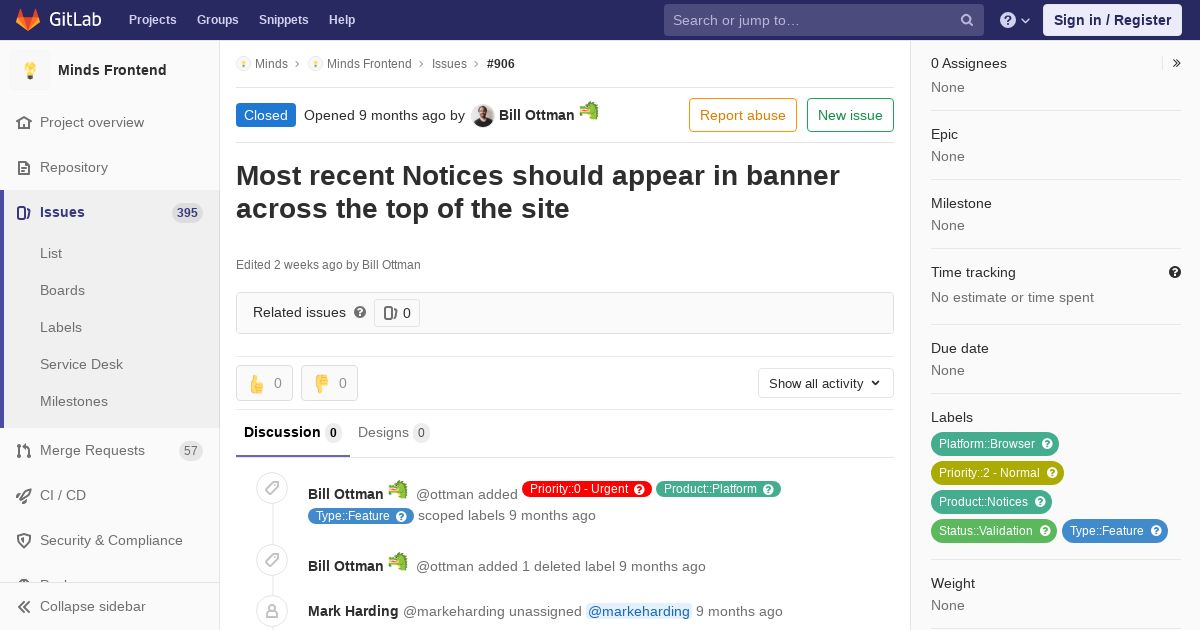This screenshot has height=630, width=1200.
Task: Click the related issues count badge
Action: coord(397,313)
